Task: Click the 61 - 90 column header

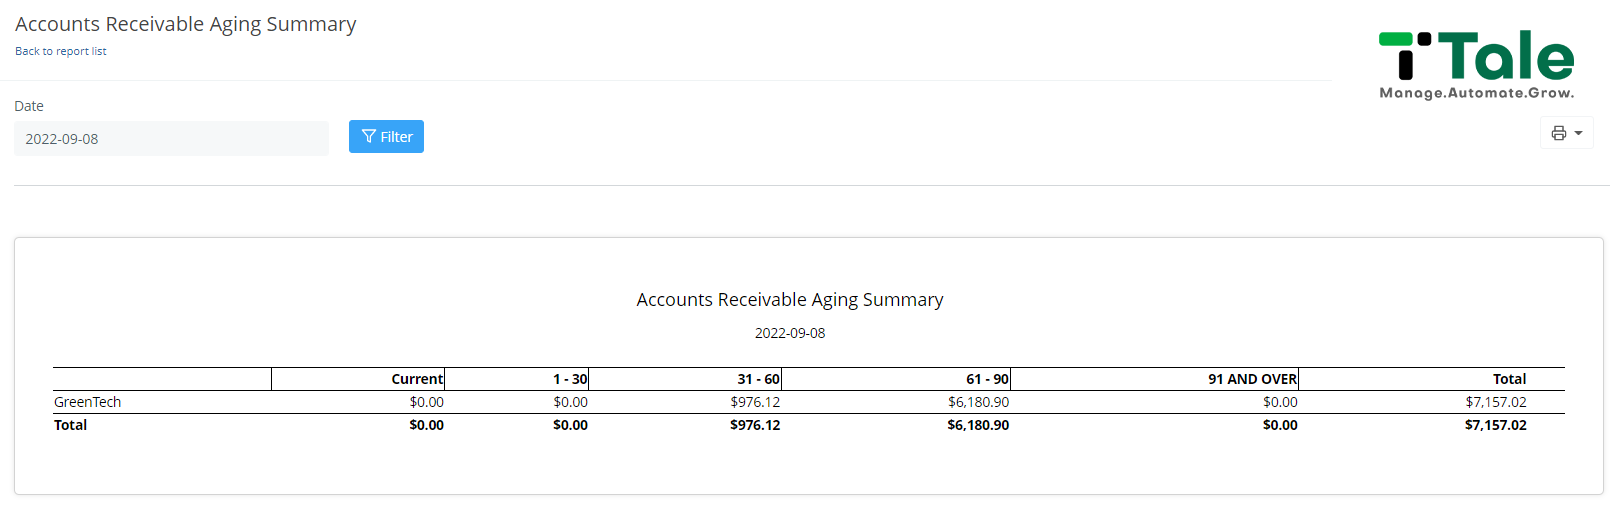Action: (987, 379)
